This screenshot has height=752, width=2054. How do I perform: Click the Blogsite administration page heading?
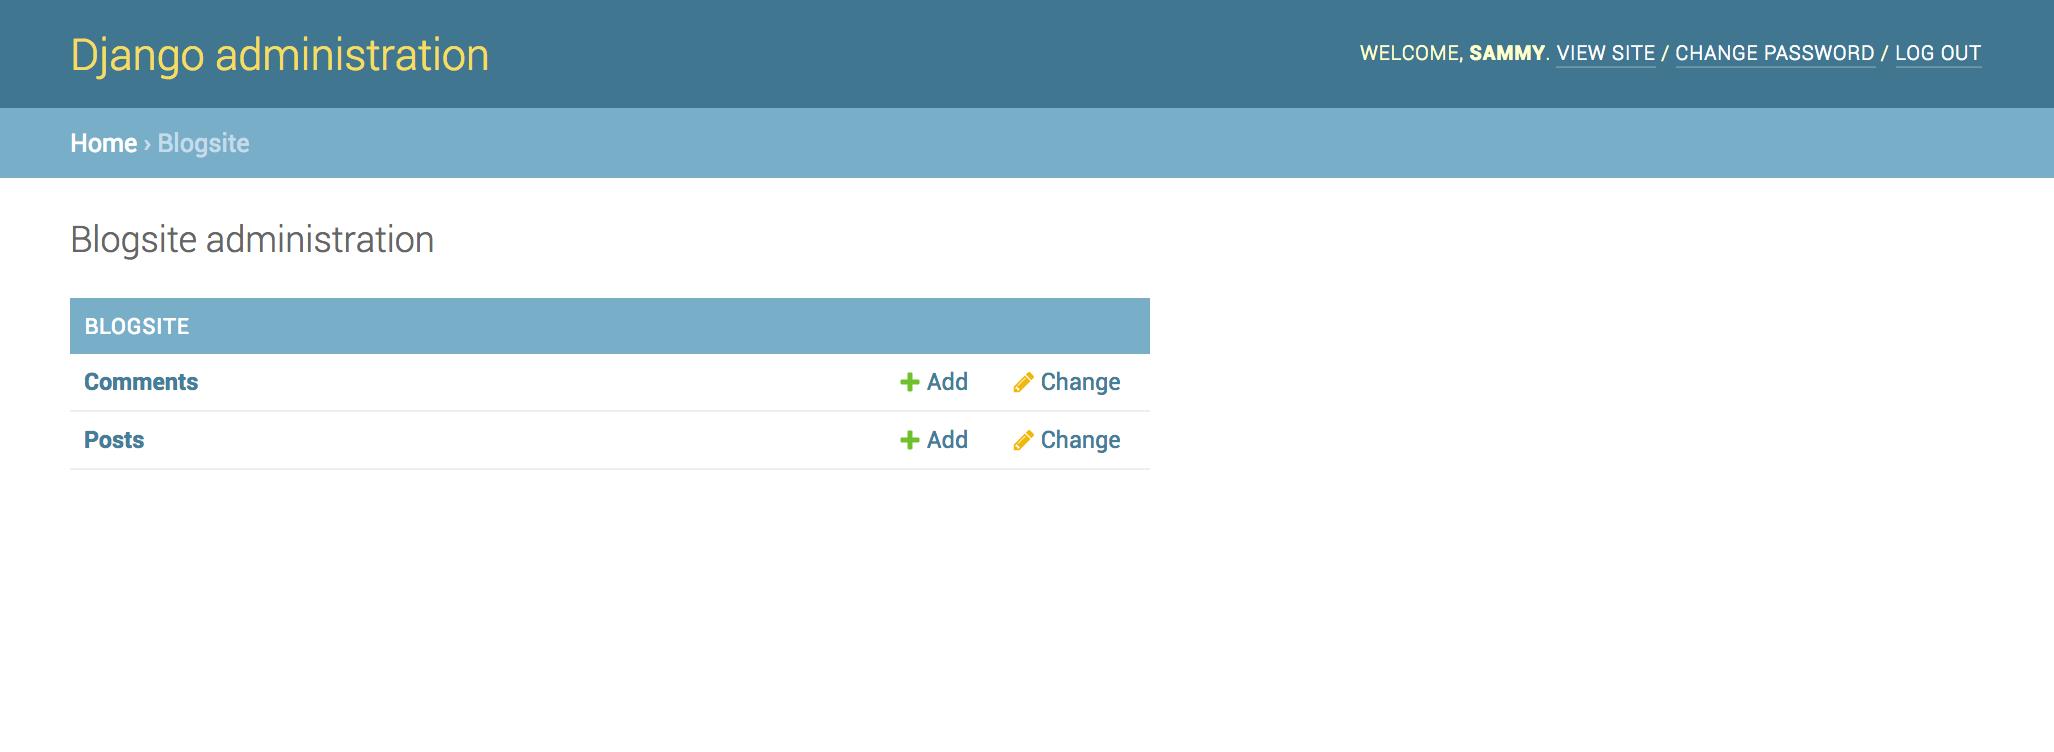[x=252, y=240]
